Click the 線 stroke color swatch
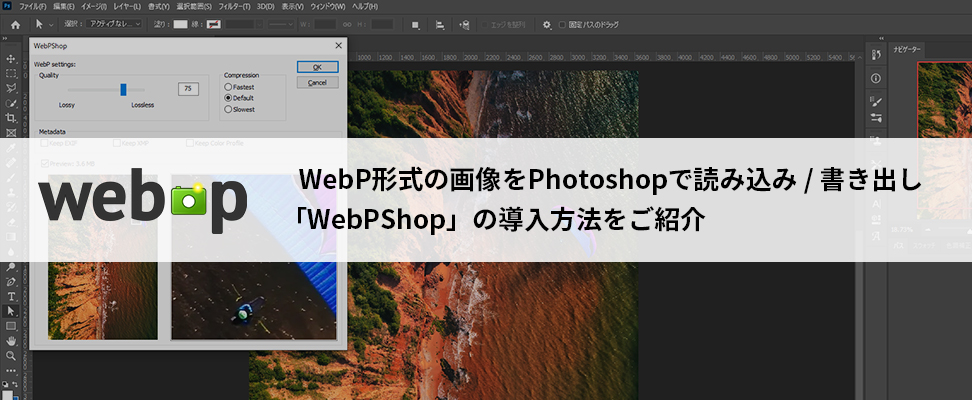 (214, 24)
